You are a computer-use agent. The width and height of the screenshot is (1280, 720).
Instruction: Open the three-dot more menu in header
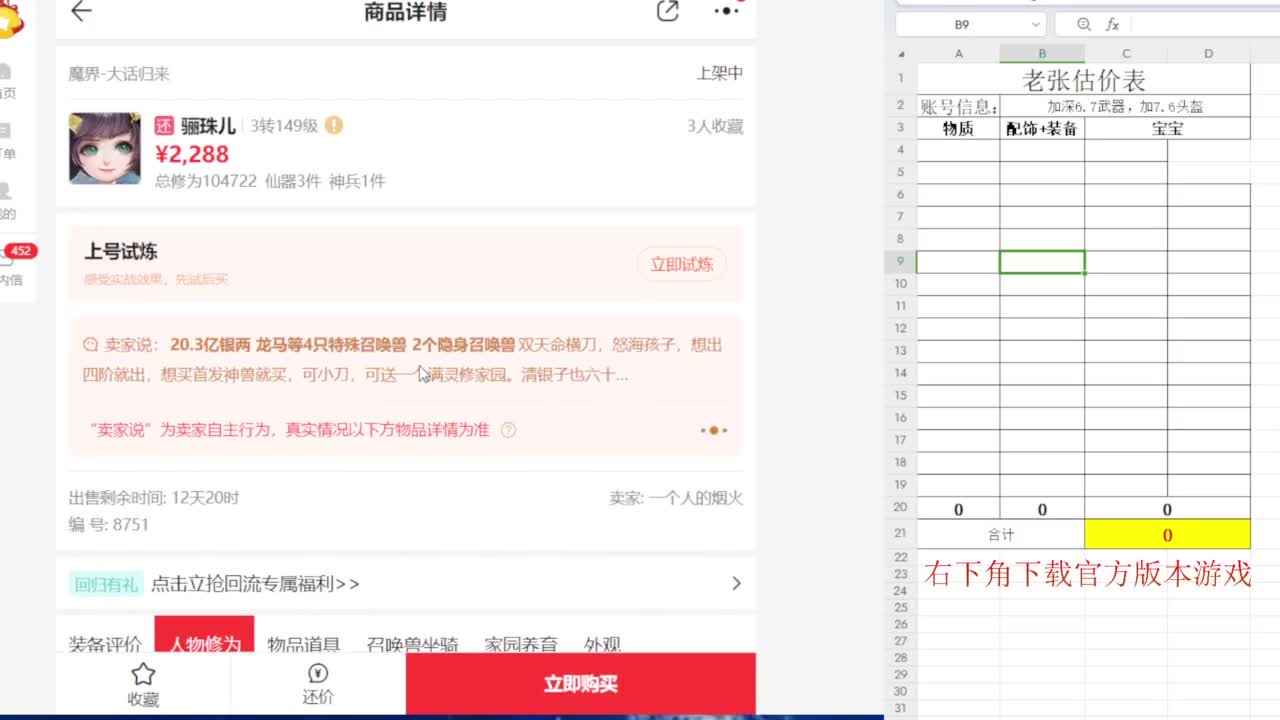coord(726,11)
